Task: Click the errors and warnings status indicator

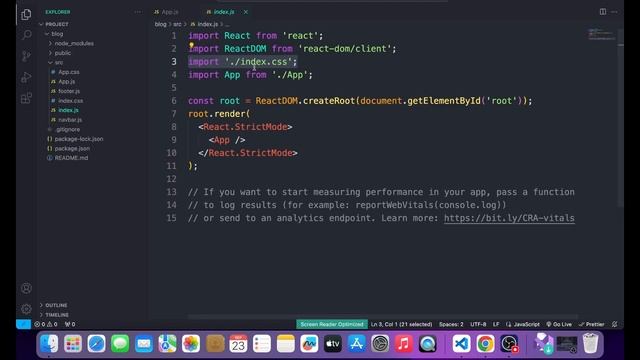Action: [46, 324]
